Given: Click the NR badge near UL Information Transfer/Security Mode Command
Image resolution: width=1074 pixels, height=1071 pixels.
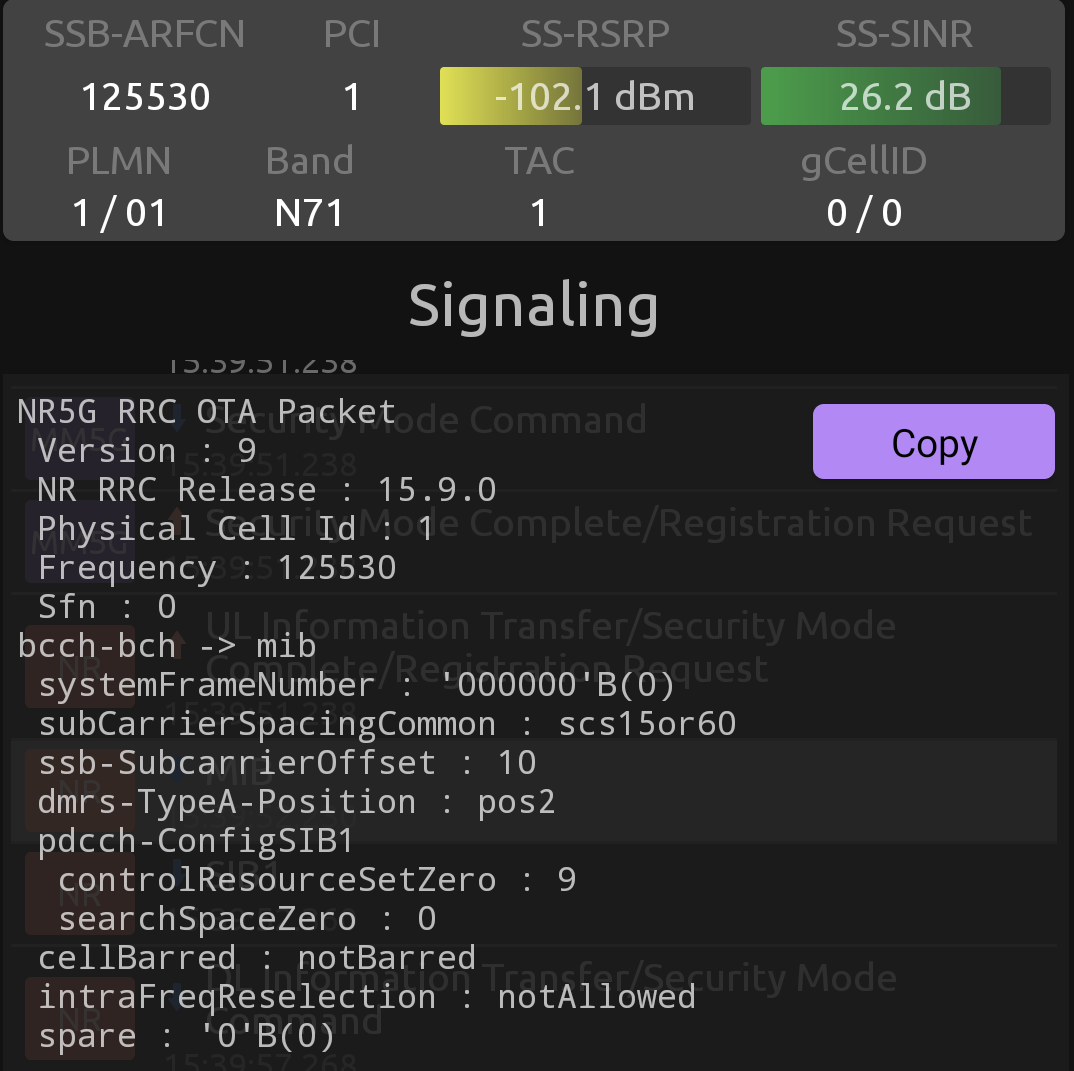Looking at the screenshot, I should (x=78, y=1016).
